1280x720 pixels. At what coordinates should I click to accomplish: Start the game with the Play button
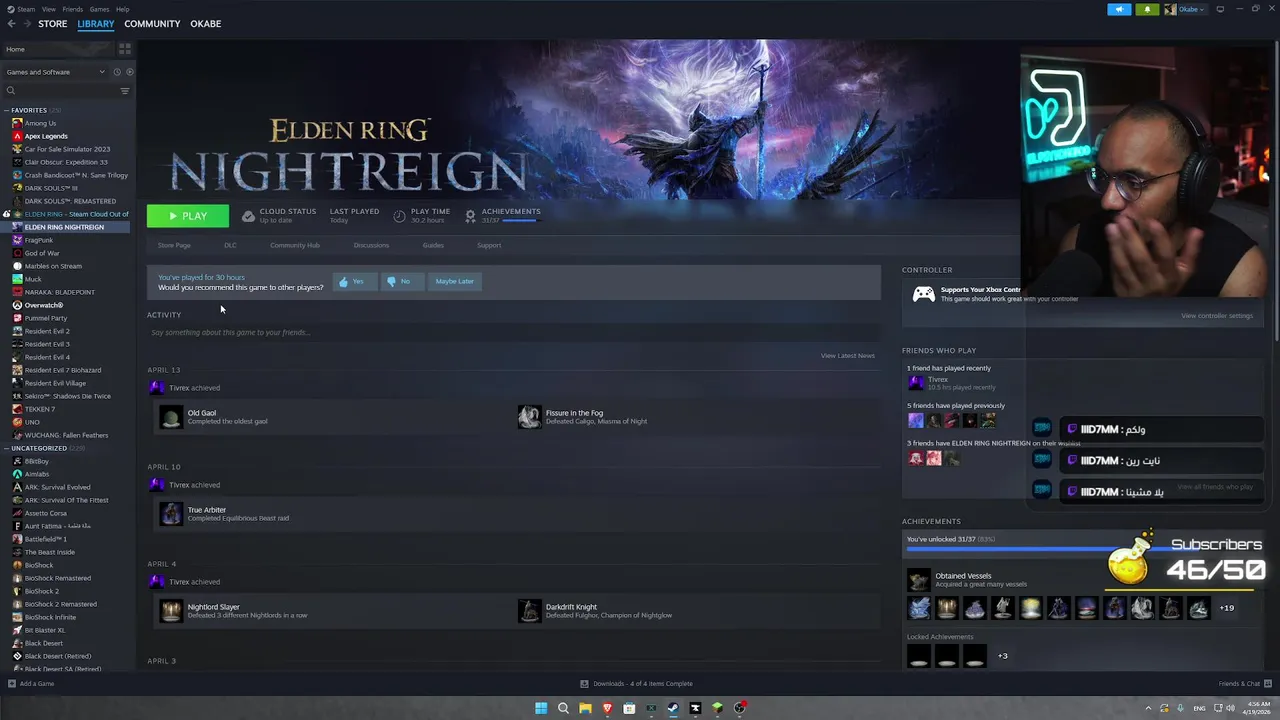[x=188, y=216]
